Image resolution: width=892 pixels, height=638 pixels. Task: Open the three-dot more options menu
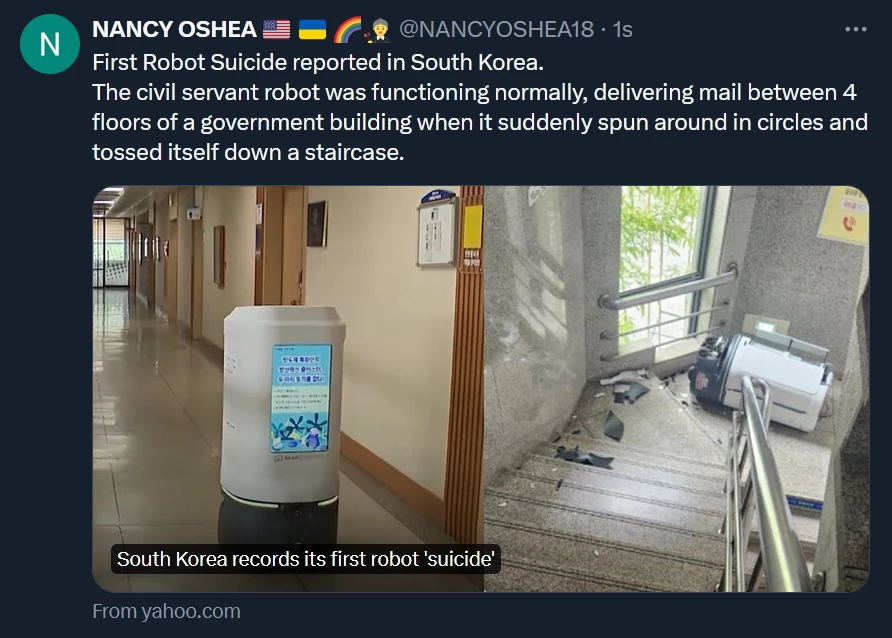[856, 29]
